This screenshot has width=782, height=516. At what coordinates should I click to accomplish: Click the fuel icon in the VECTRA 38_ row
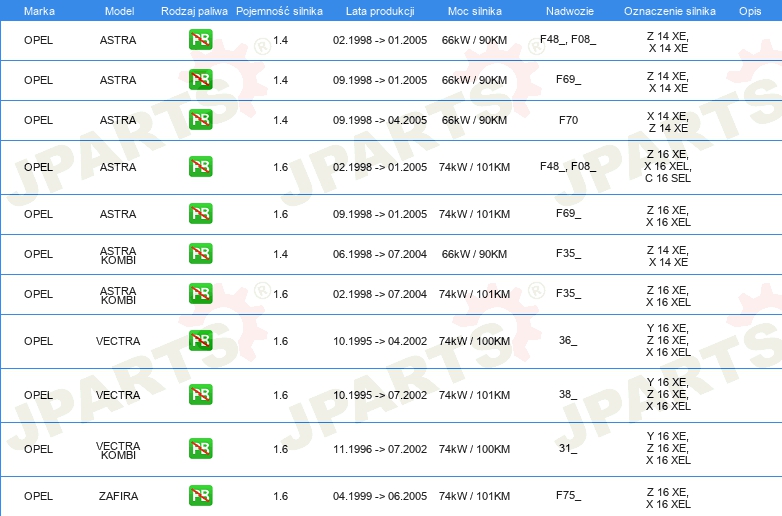(200, 394)
